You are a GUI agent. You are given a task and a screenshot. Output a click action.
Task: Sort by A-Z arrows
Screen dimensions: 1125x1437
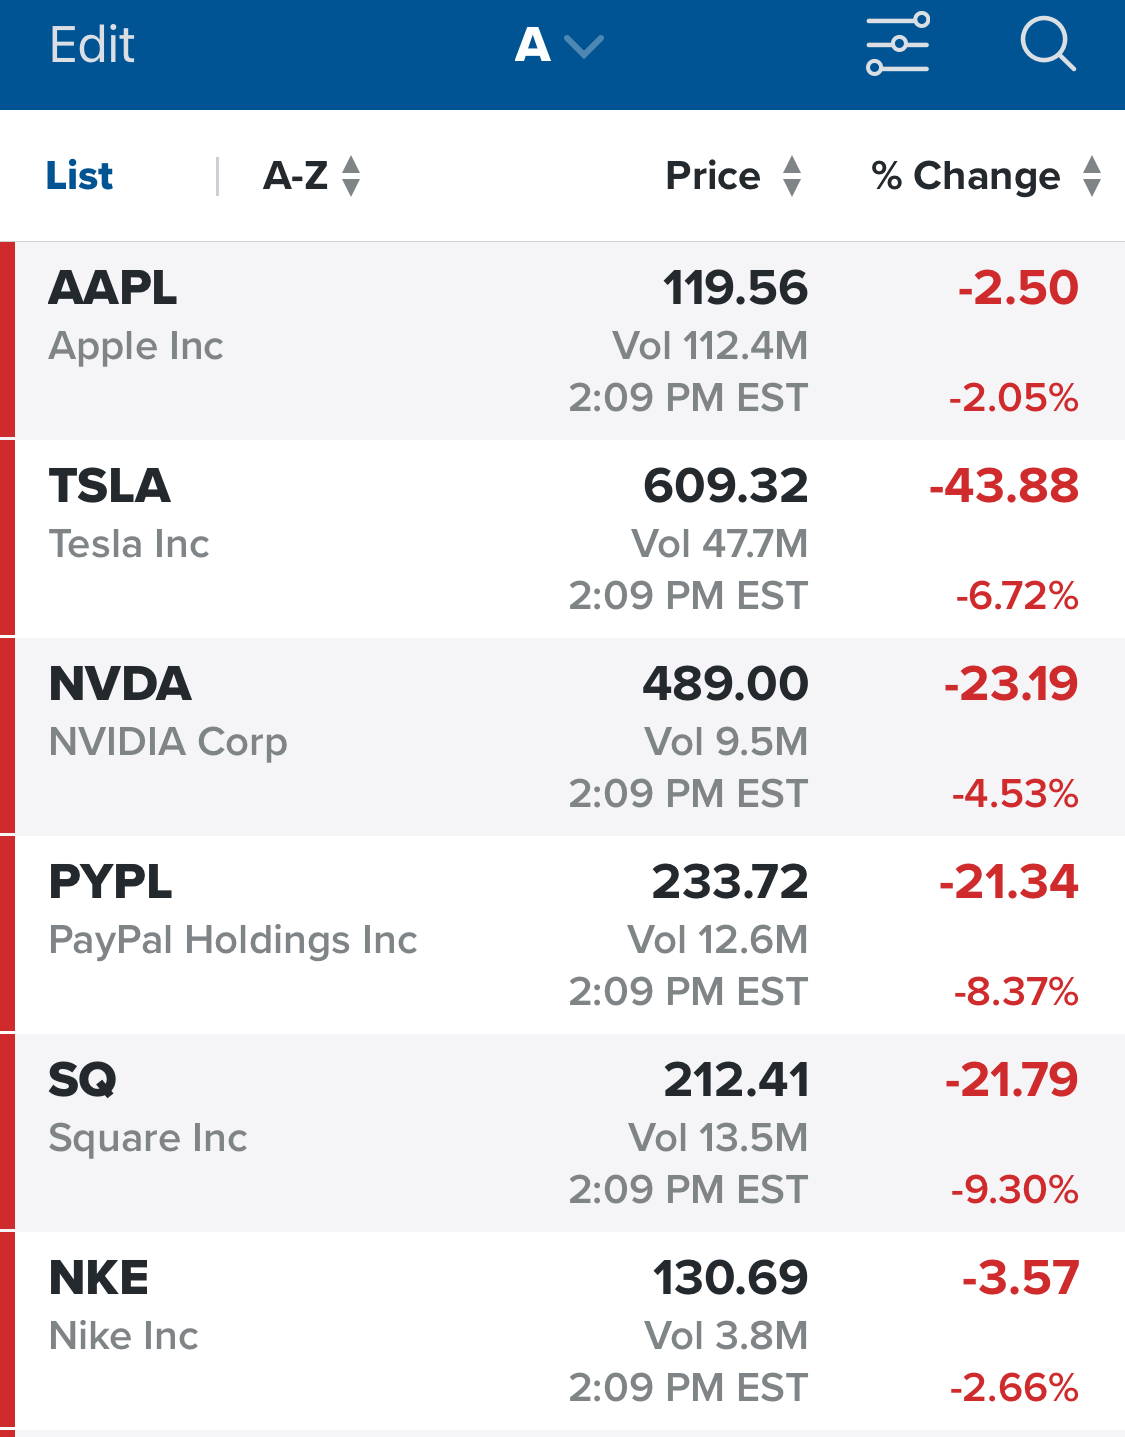coord(350,176)
